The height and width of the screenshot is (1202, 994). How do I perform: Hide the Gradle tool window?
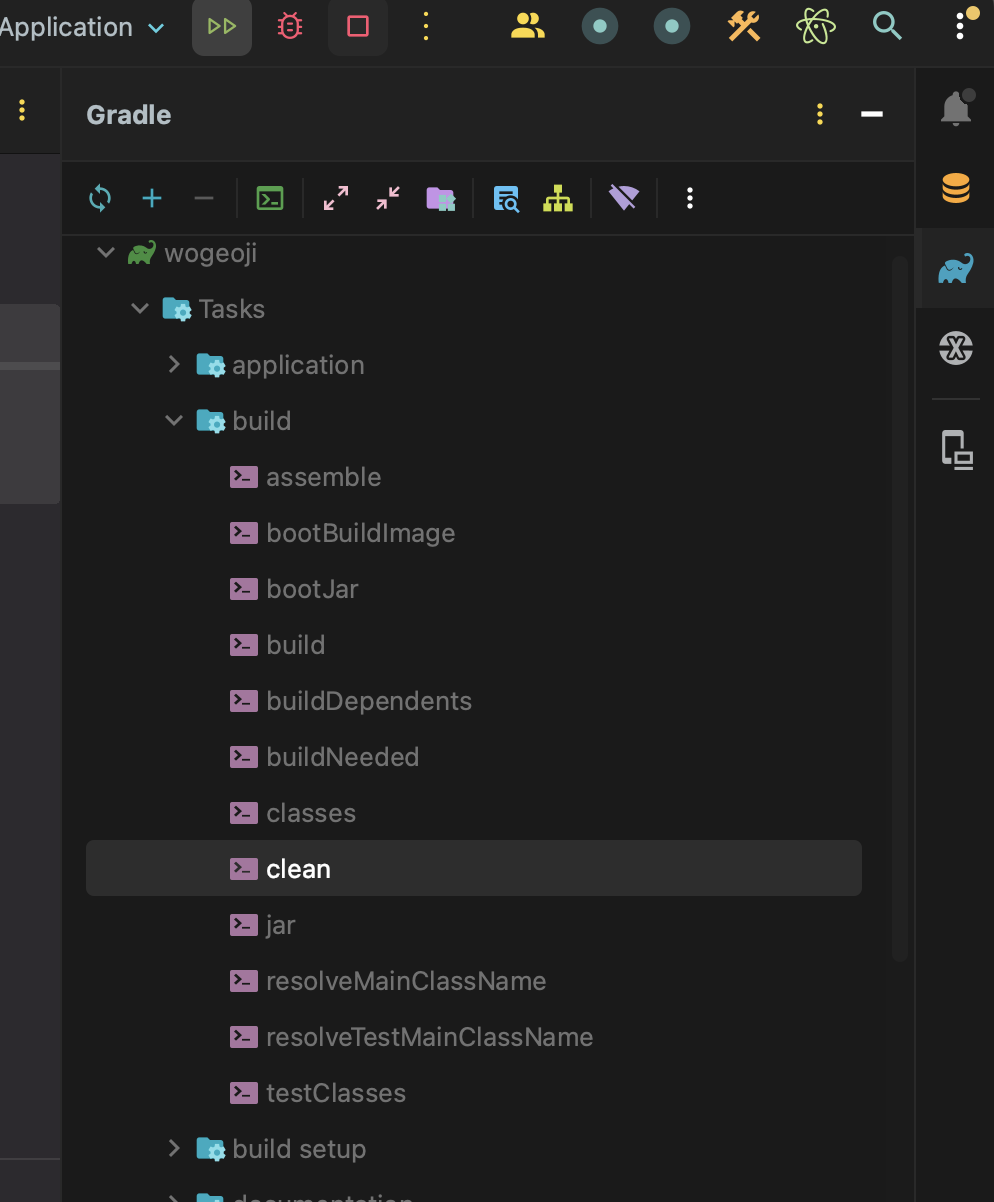click(872, 115)
